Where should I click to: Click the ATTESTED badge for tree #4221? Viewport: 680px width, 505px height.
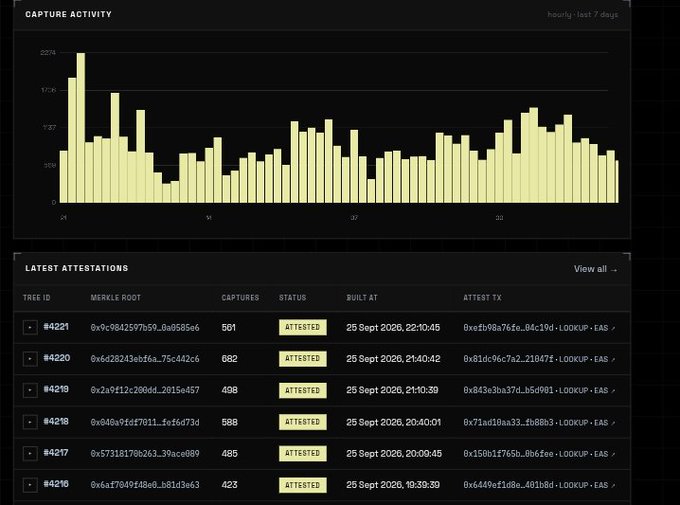[x=303, y=327]
